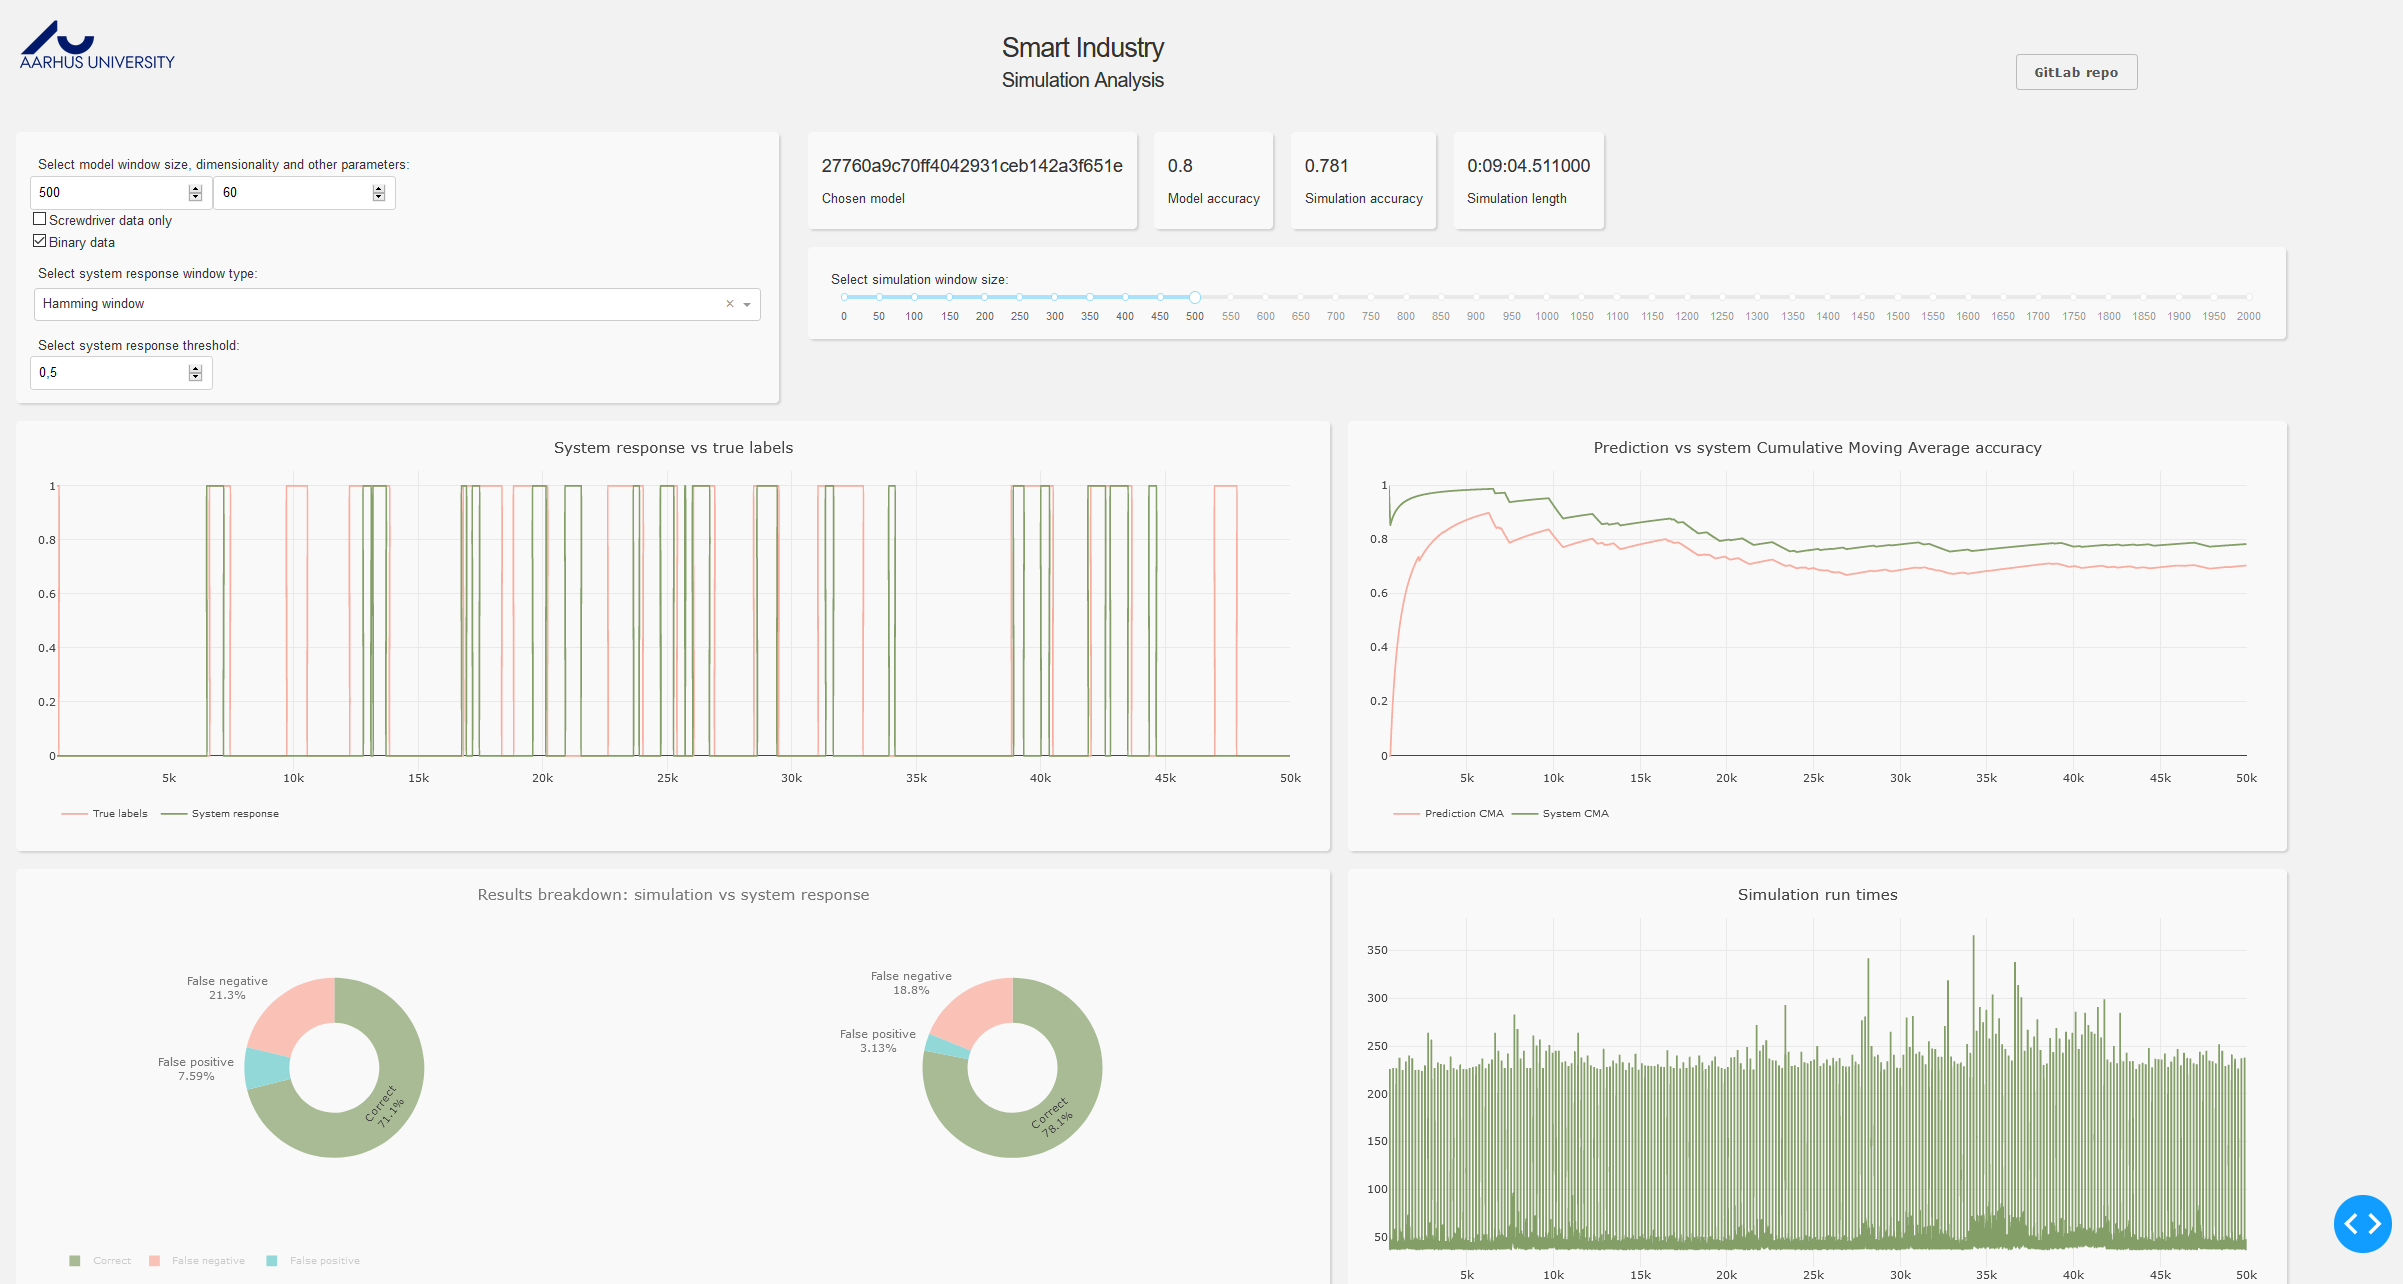The width and height of the screenshot is (2403, 1284).
Task: Toggle System CMA legend item
Action: (1561, 814)
